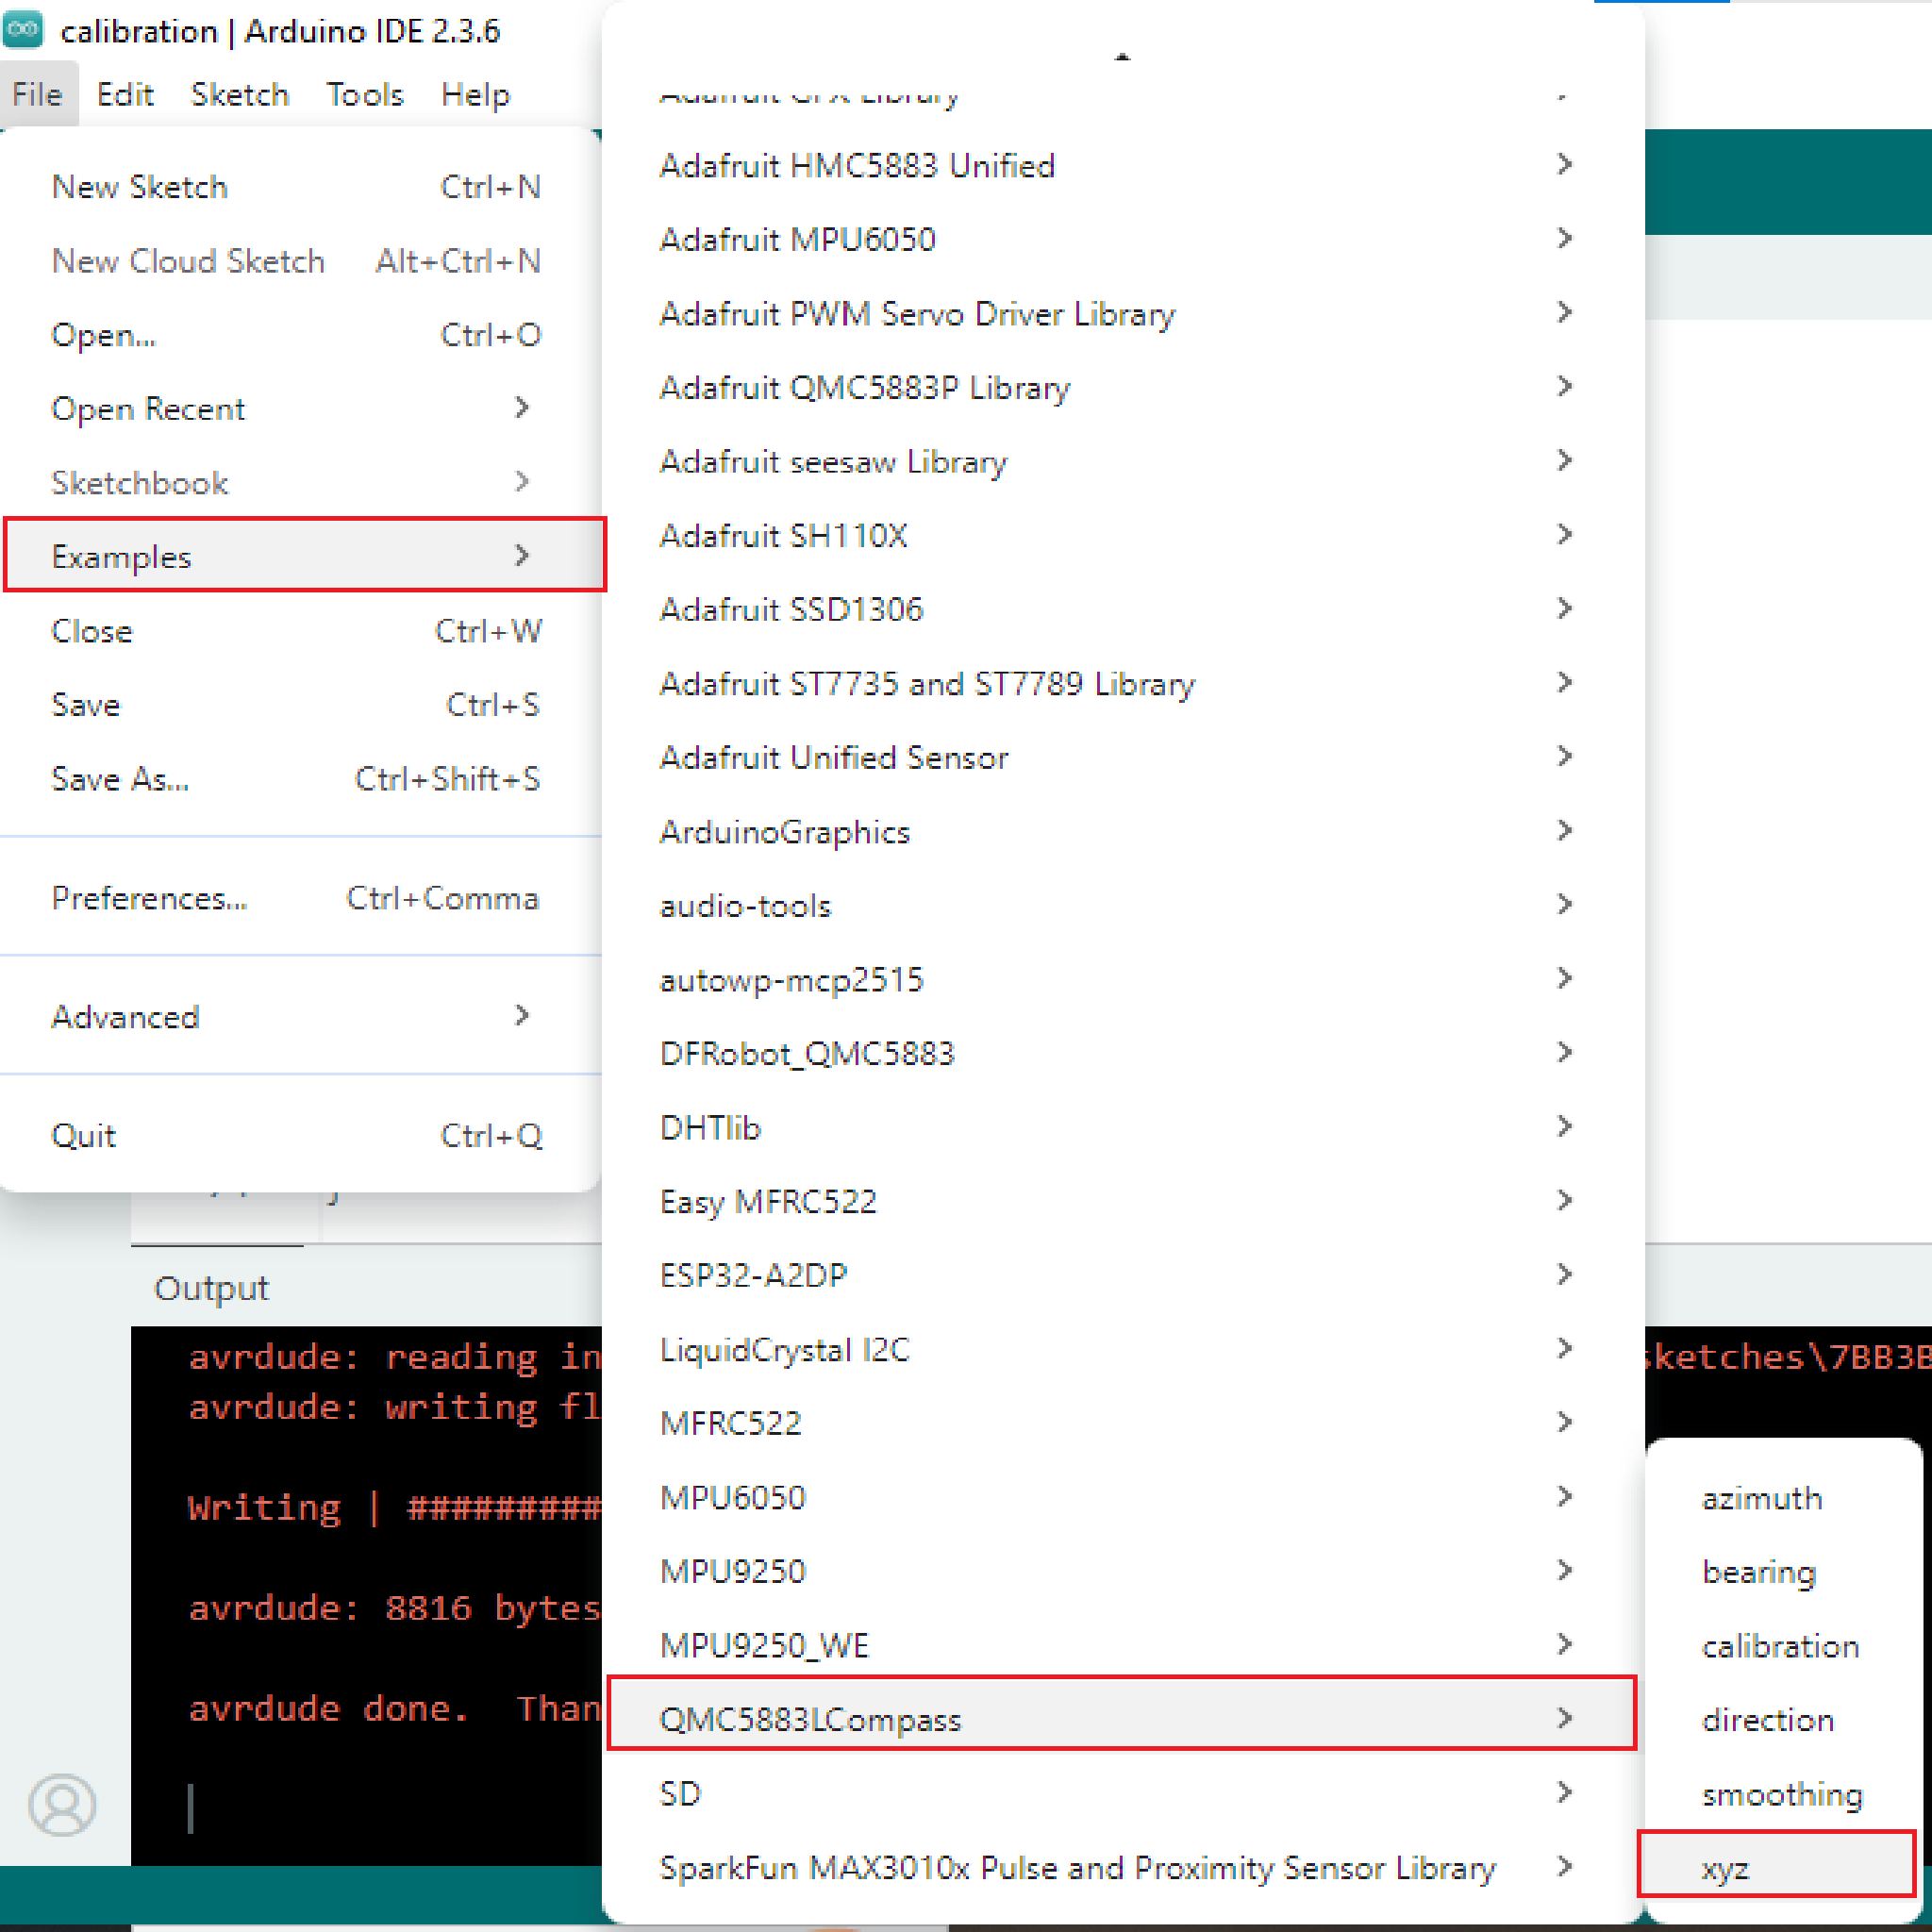Click the scroll-up arrow atop examples list
Screen dimensions: 1932x1932
tap(1122, 58)
